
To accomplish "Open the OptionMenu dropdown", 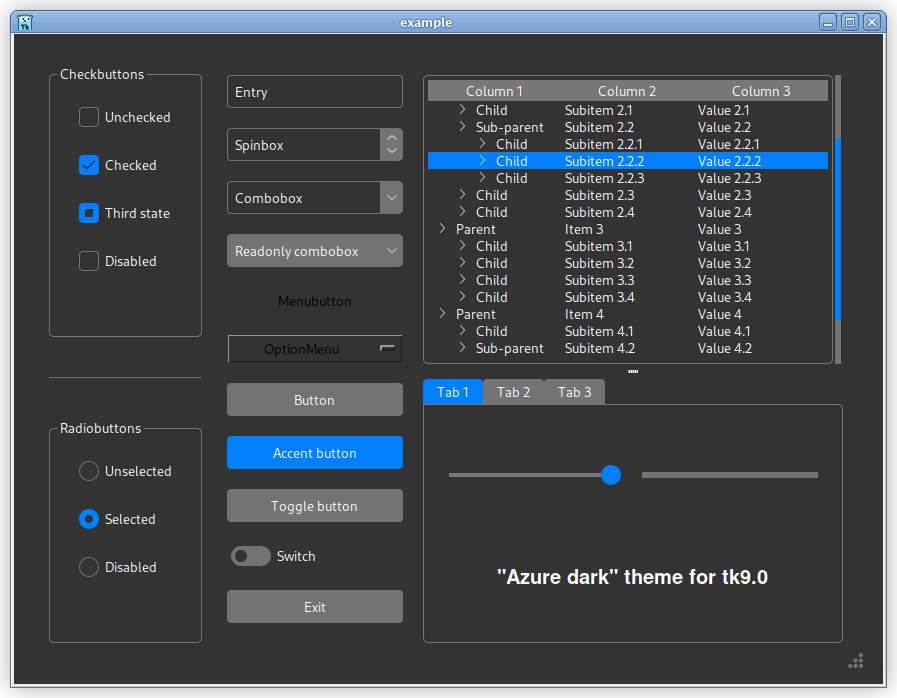I will 315,349.
